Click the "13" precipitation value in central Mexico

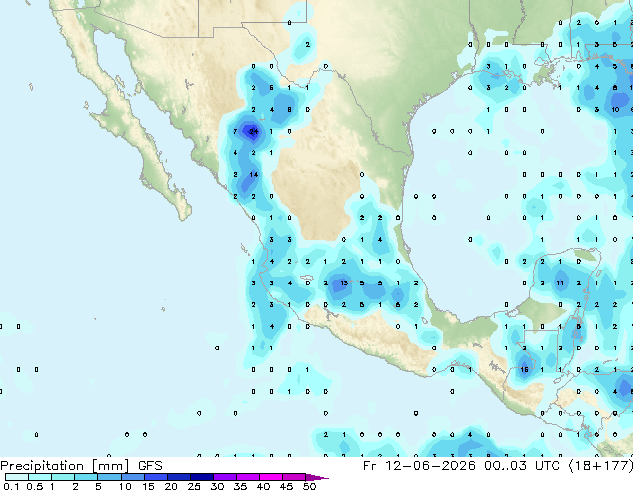tap(344, 283)
